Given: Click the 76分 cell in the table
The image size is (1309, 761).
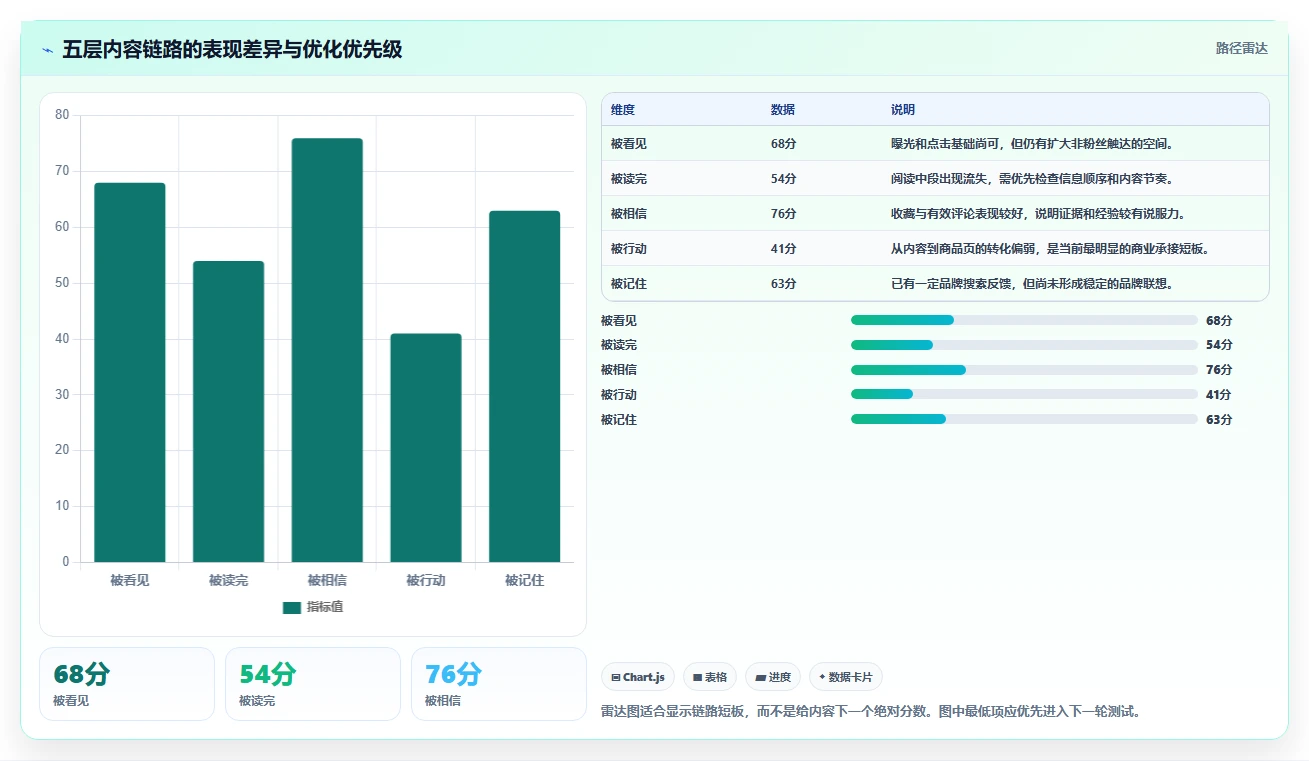Looking at the screenshot, I should pos(784,214).
